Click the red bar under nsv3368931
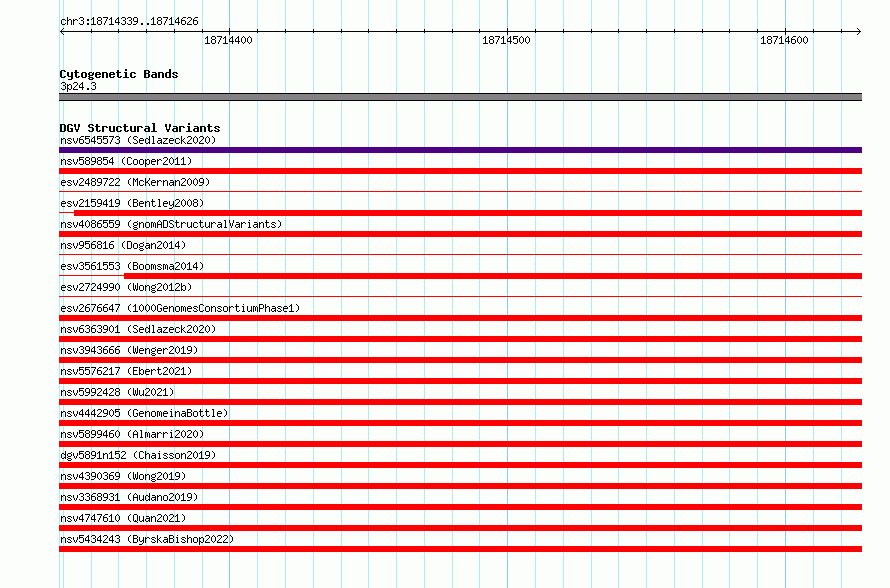 (460, 507)
